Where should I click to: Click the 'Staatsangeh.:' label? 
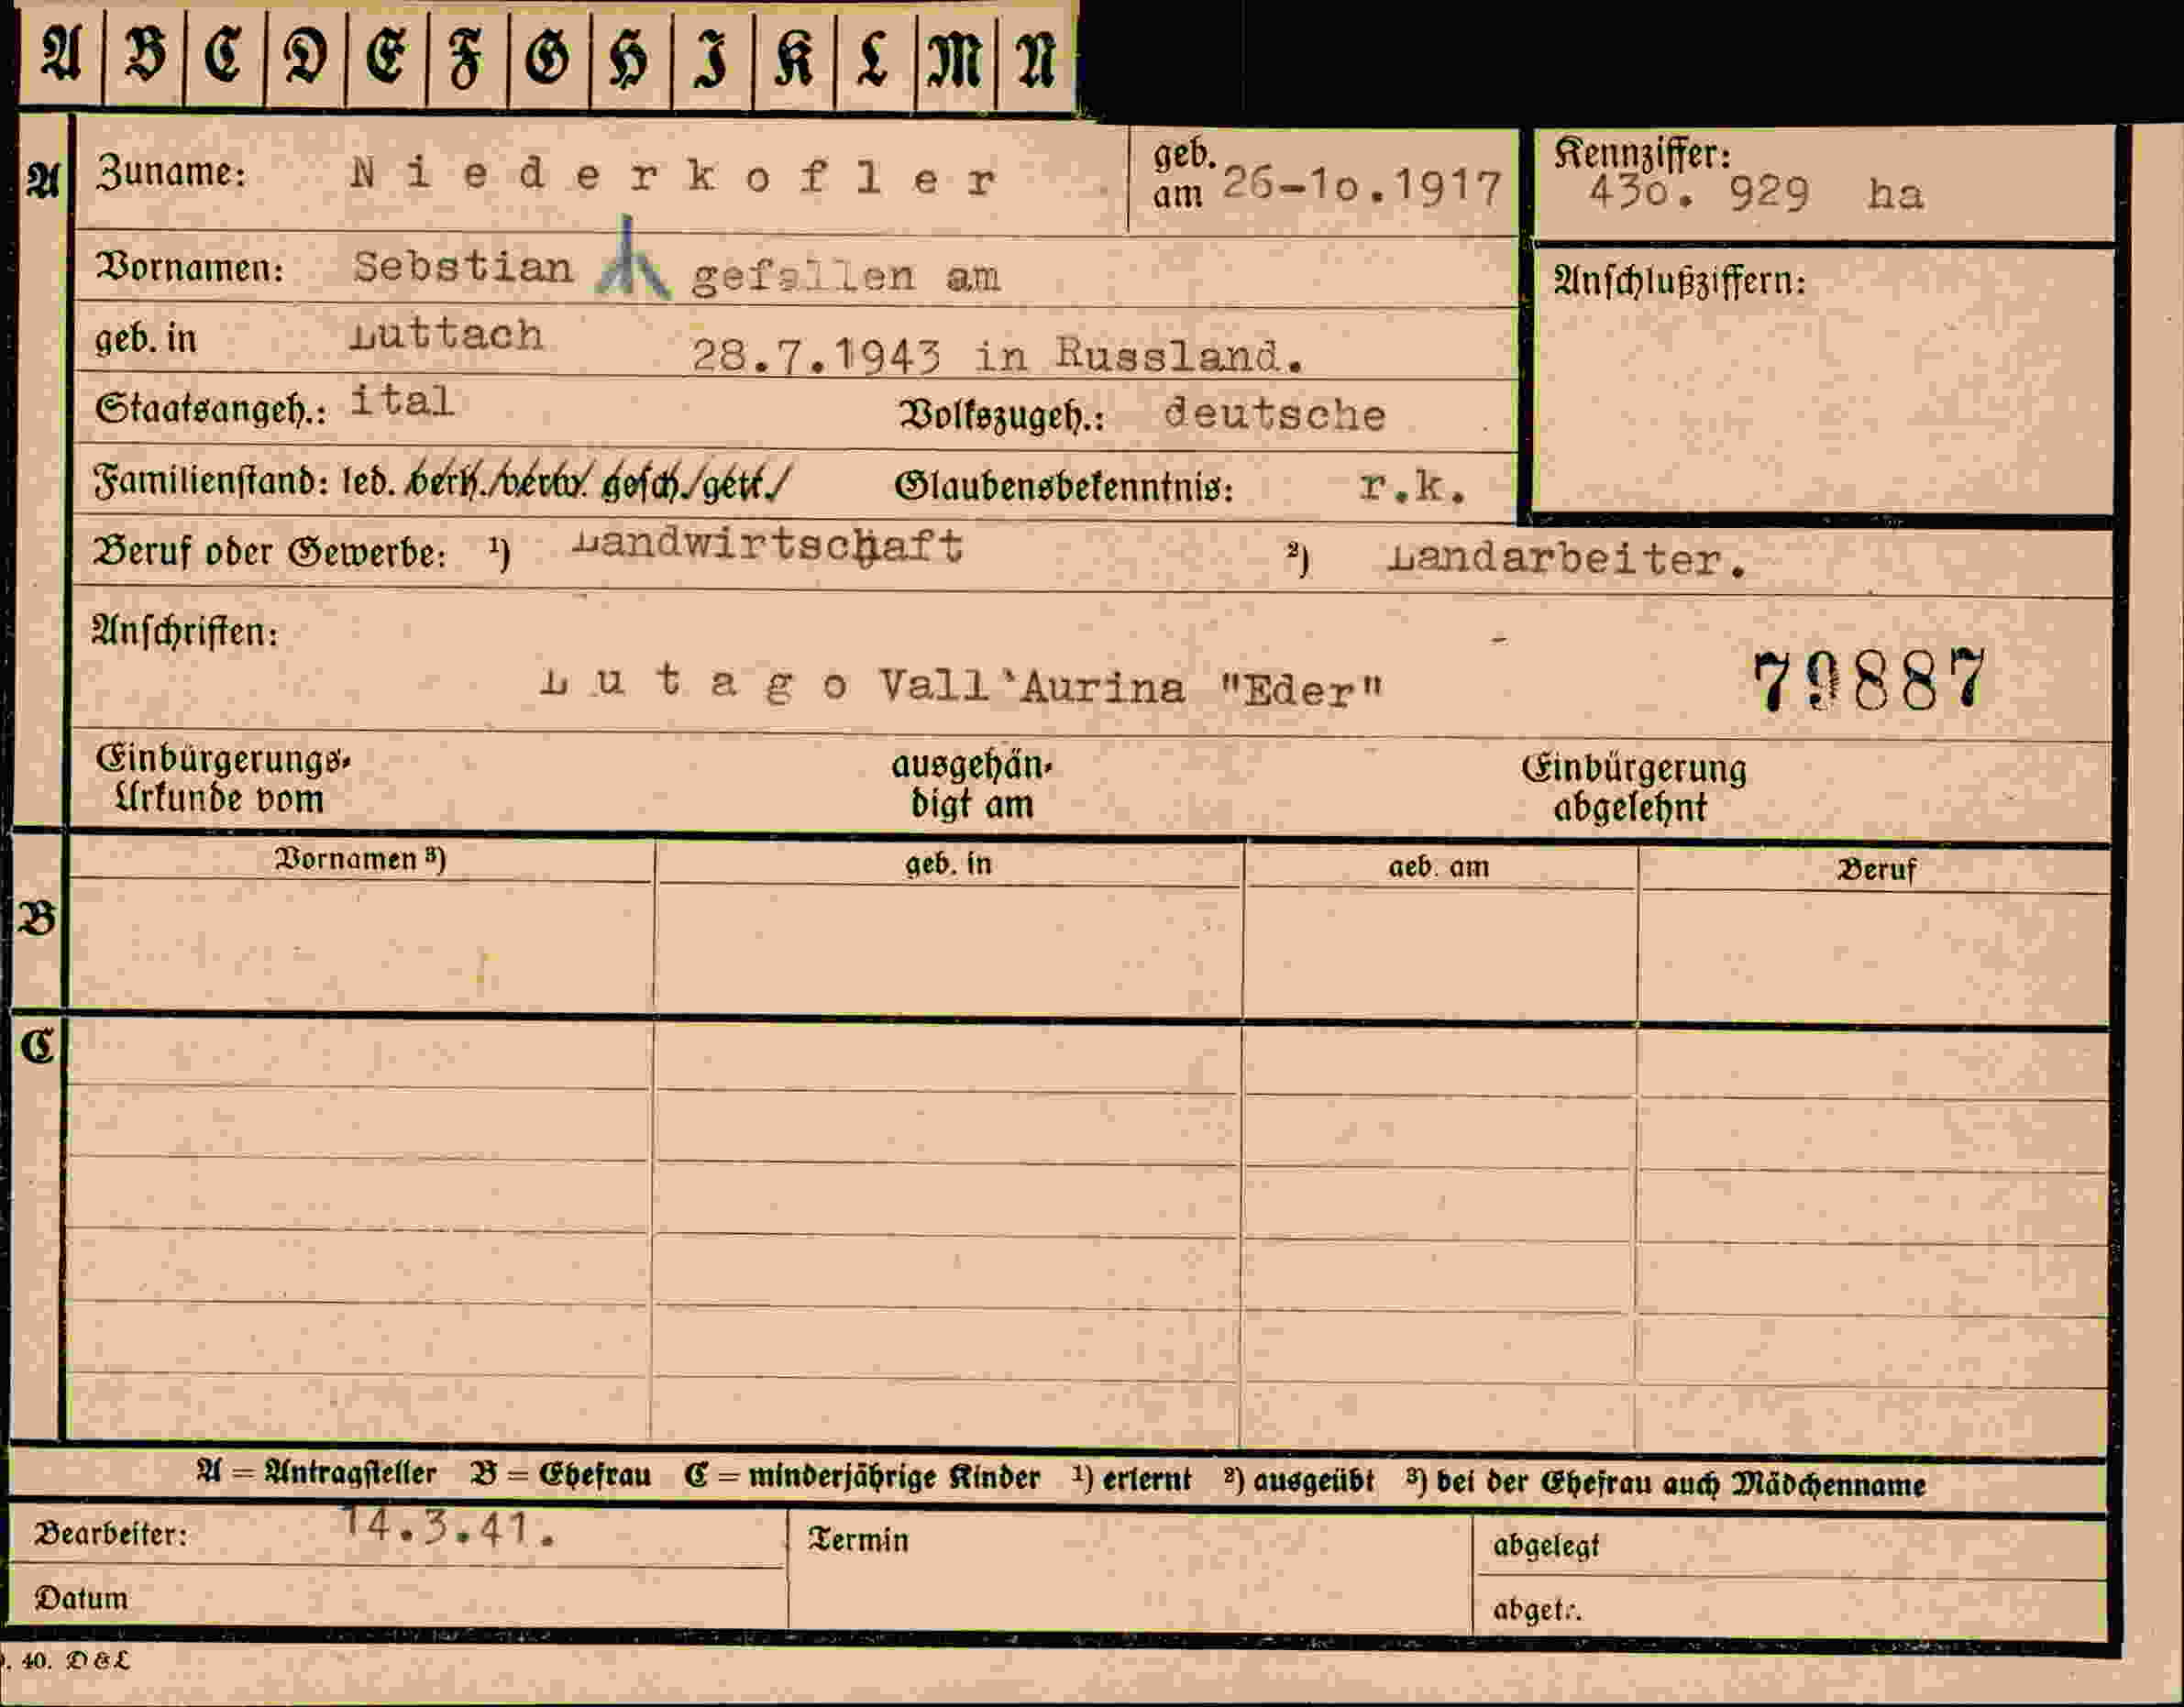point(211,409)
